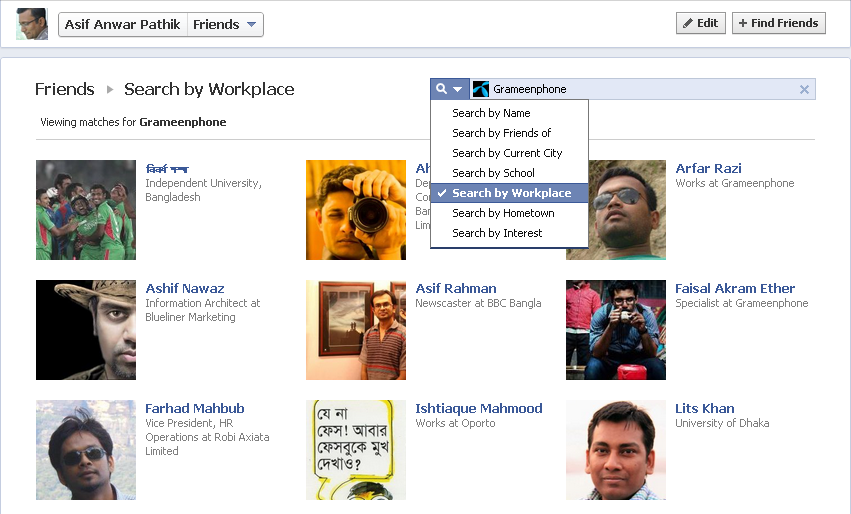Open Ishtiaque Mahmood's profile link

pos(479,408)
